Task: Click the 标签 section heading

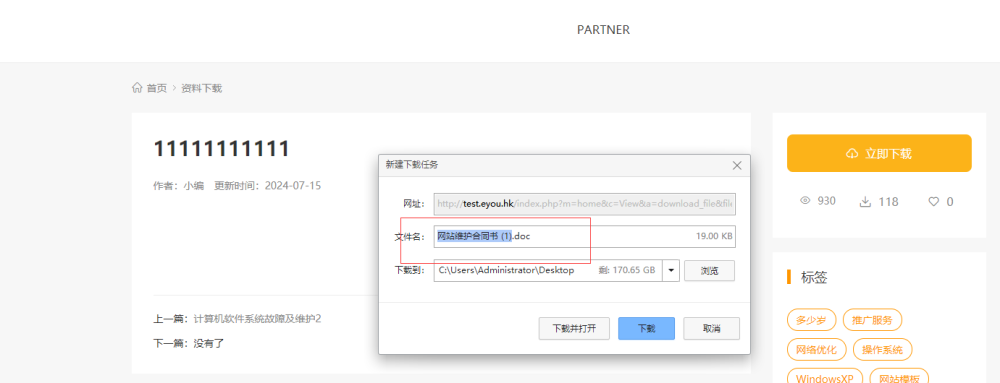Action: (x=814, y=277)
